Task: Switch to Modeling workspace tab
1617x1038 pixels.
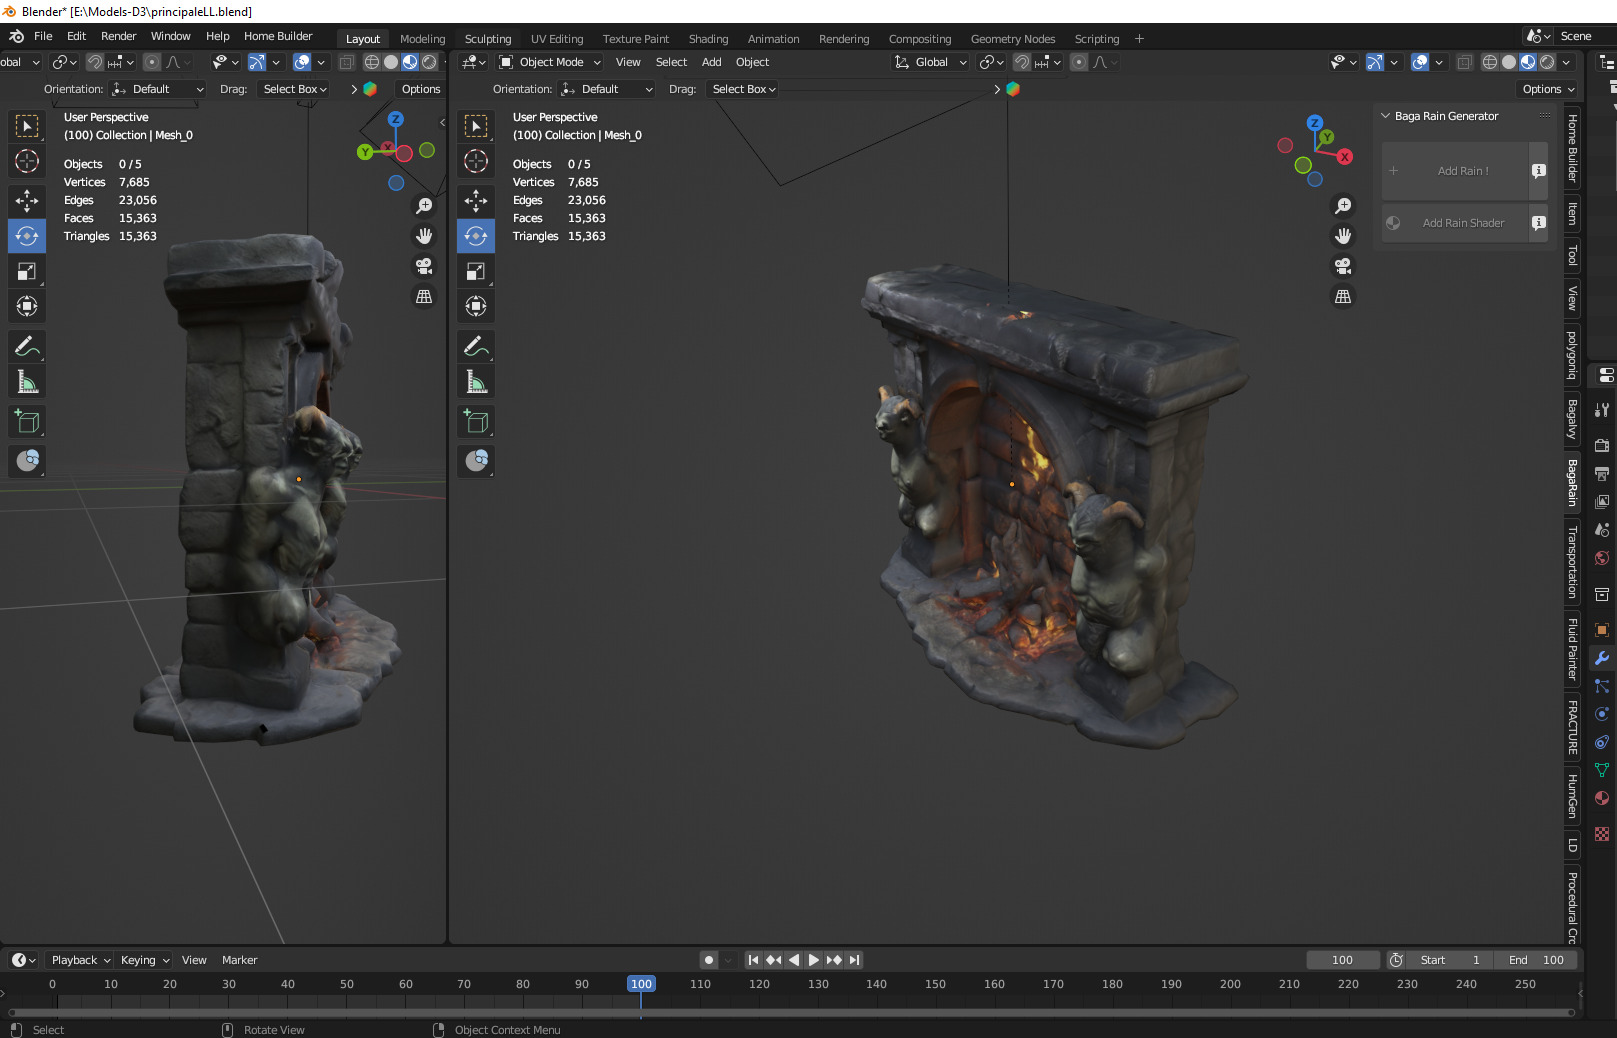Action: pos(422,39)
